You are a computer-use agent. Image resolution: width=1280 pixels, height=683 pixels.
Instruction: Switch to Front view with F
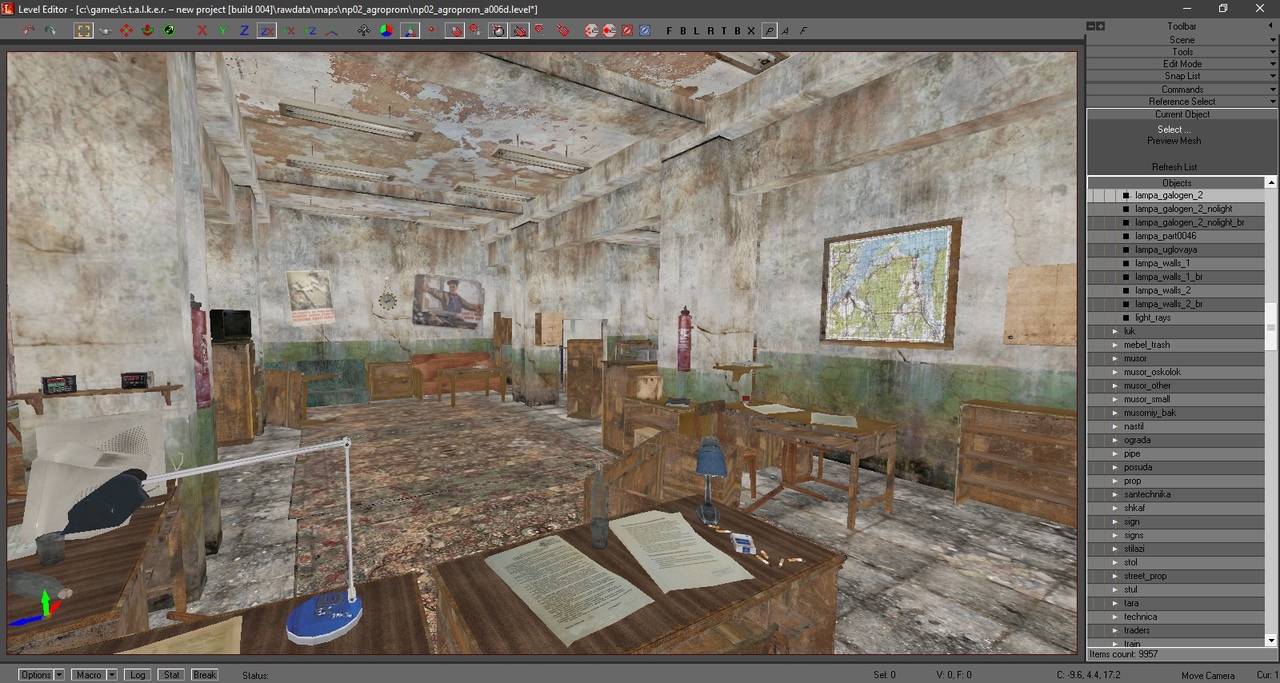coord(670,31)
